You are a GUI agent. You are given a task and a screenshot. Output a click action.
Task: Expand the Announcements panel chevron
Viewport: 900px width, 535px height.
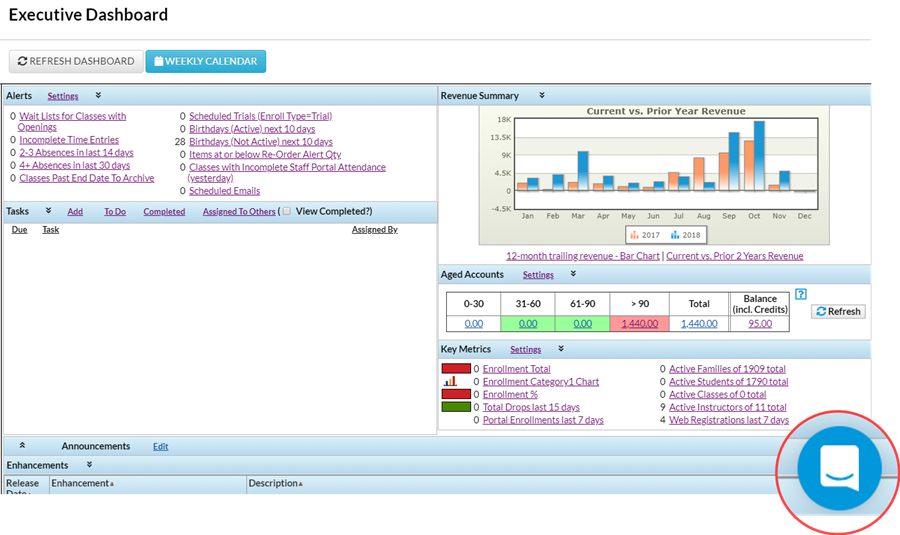pos(22,445)
